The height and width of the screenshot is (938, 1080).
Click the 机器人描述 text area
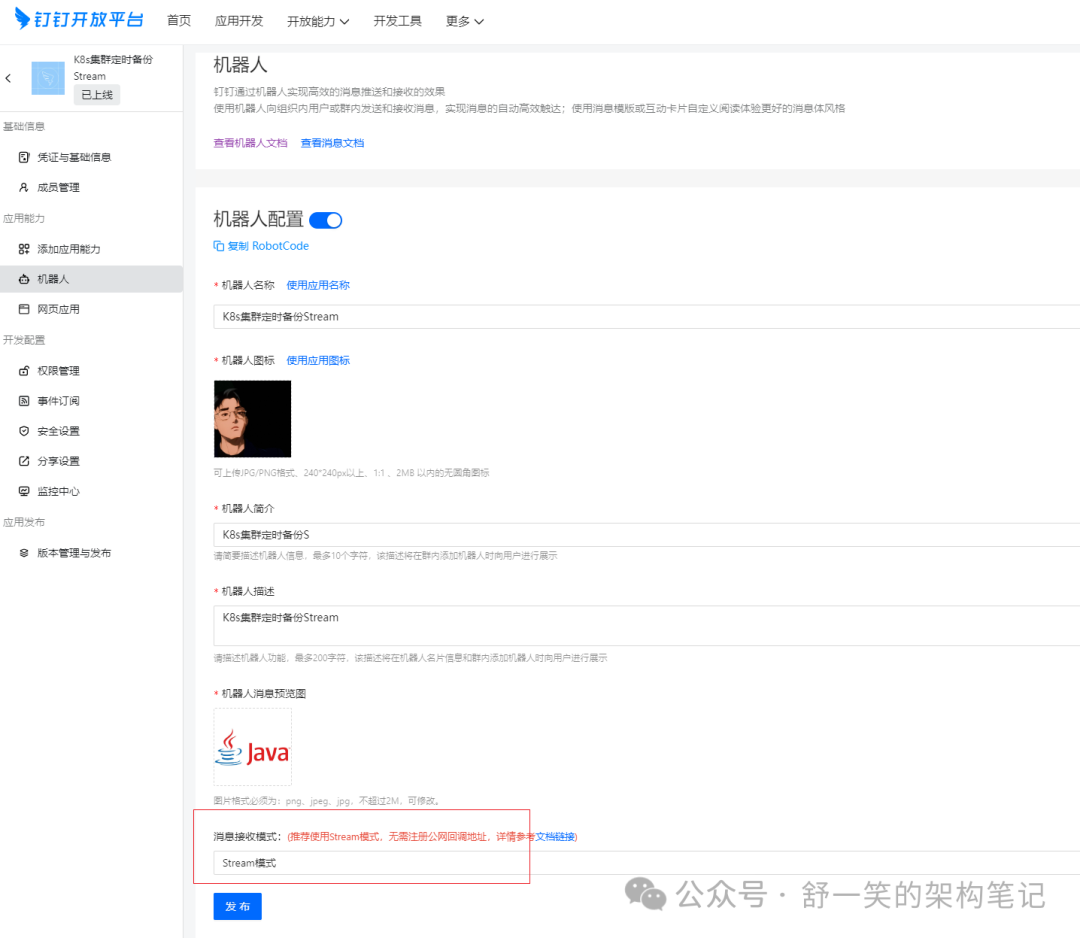coord(646,625)
